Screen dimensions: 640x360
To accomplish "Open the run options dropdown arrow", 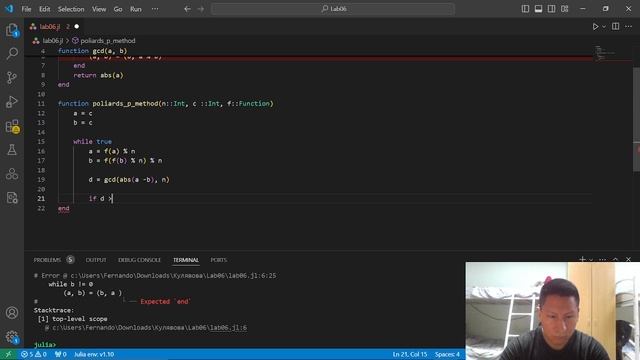I will click(x=604, y=27).
